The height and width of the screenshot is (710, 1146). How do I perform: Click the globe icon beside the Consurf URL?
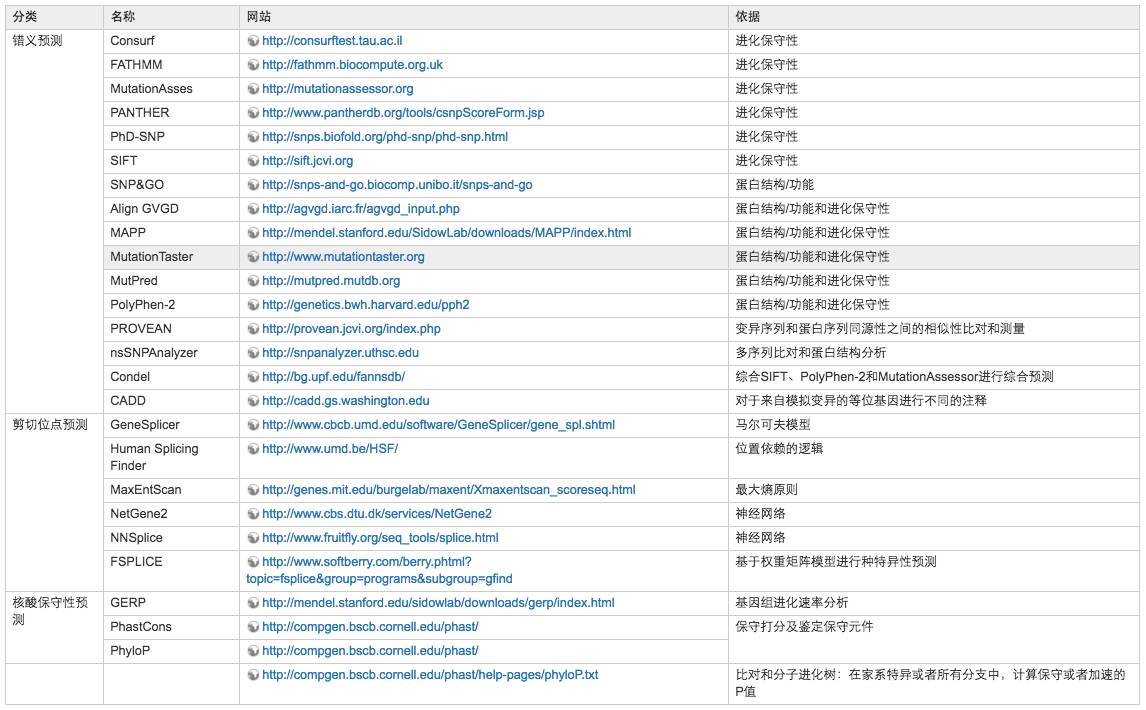(253, 41)
